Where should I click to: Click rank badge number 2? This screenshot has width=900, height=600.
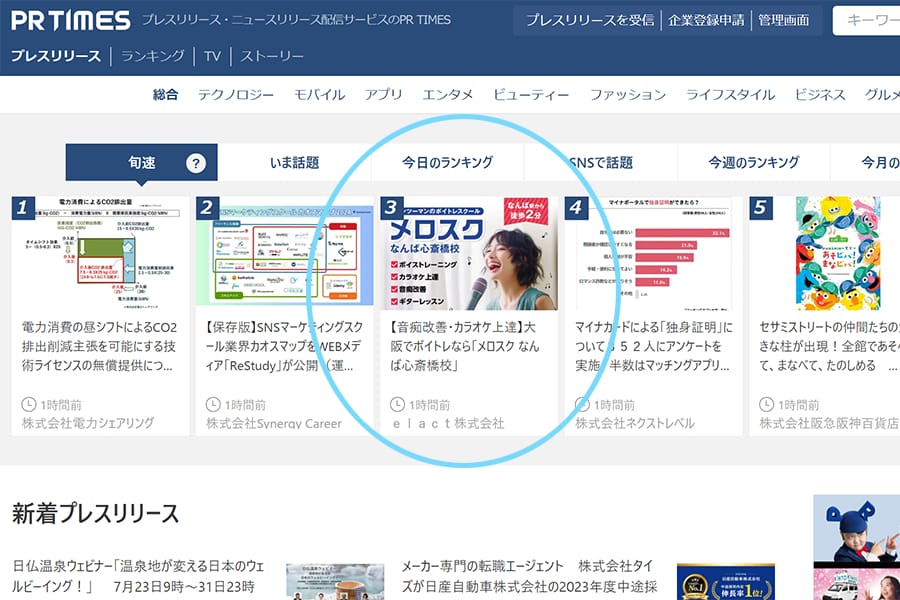207,207
